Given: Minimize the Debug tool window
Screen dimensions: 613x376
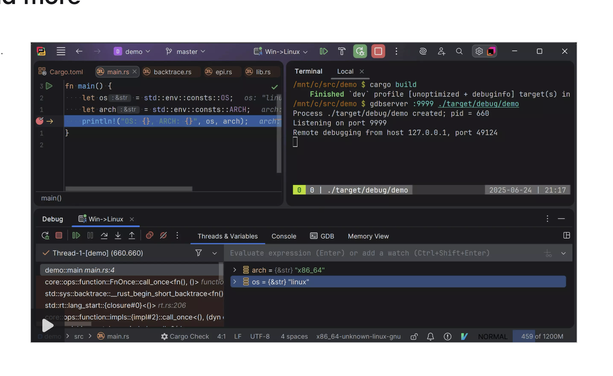Looking at the screenshot, I should click(561, 218).
